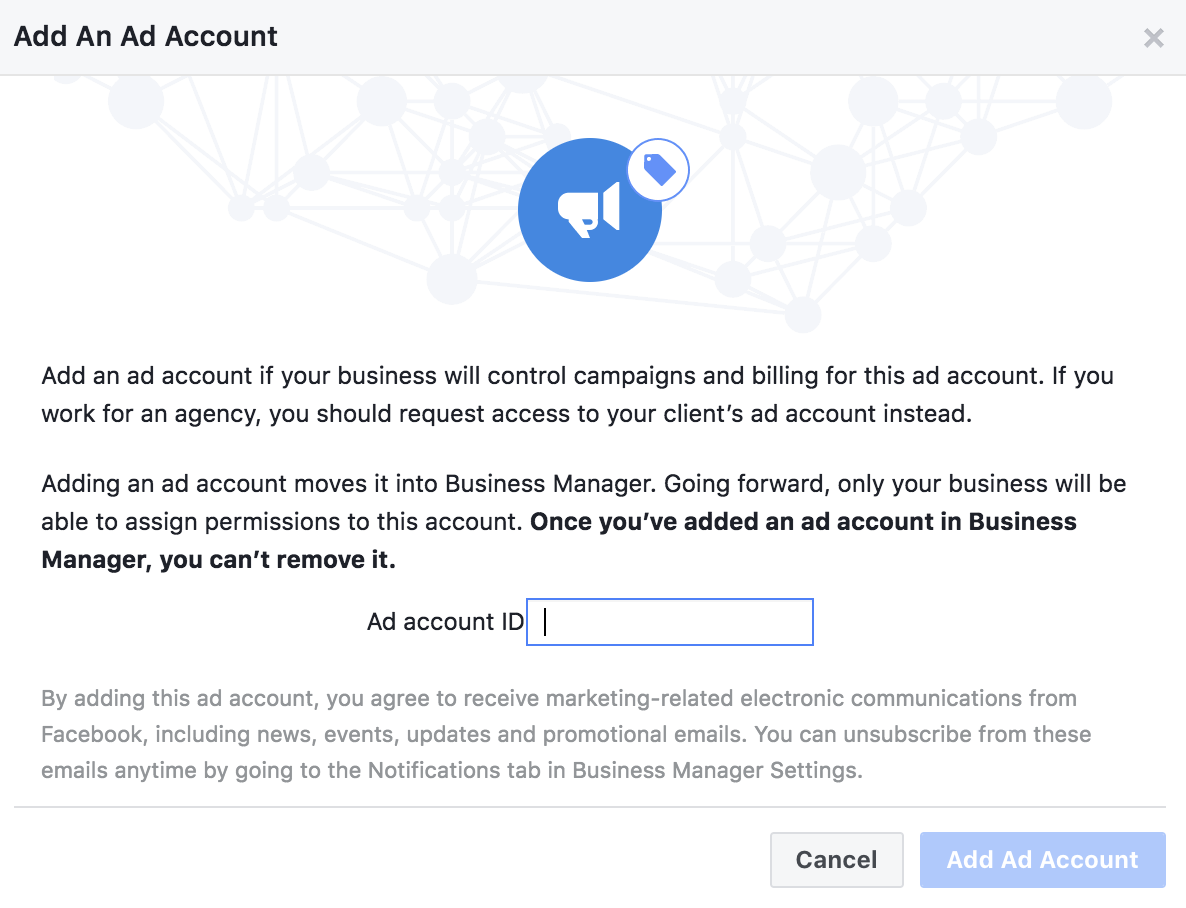
Task: Click the bold "Manager, you can't remove it." text
Action: coord(219,559)
